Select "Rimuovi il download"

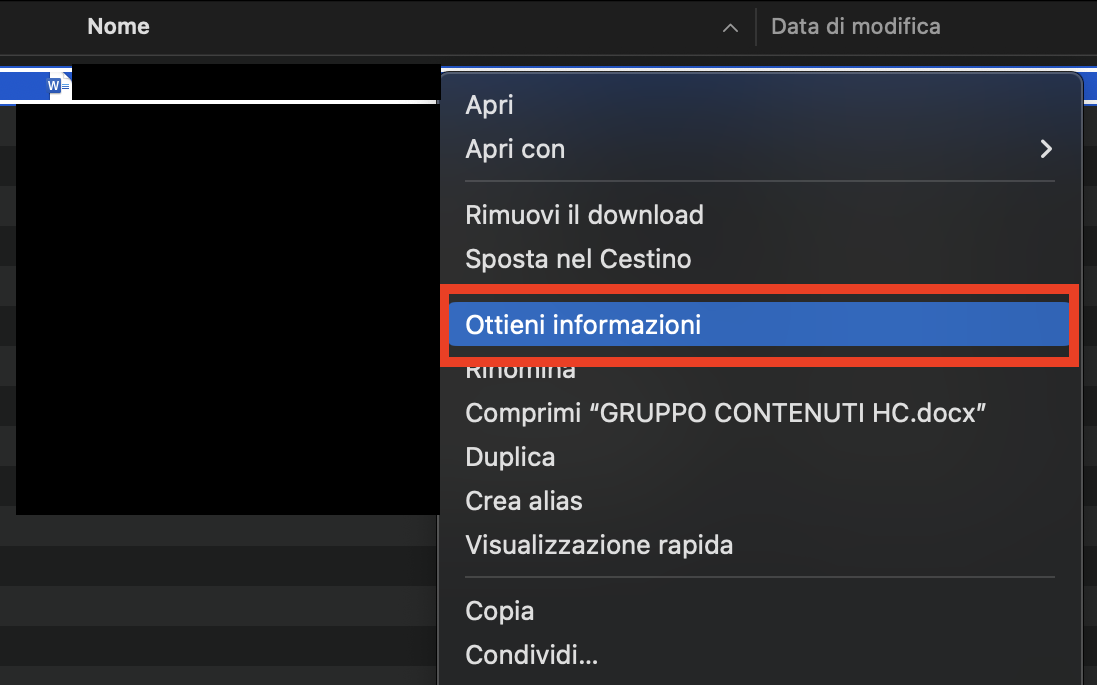coord(584,214)
